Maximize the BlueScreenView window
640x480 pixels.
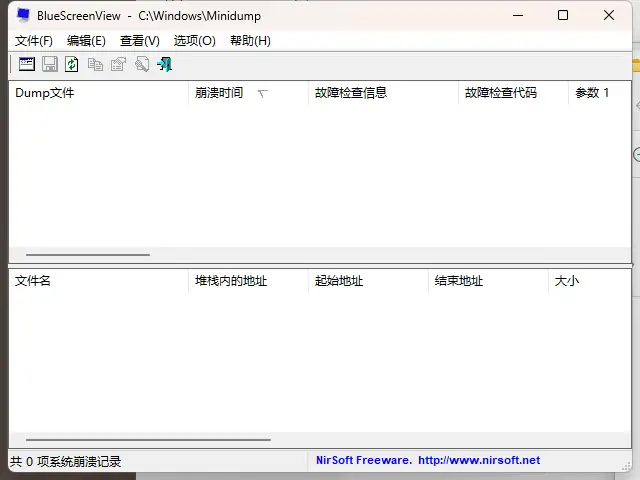(x=563, y=16)
